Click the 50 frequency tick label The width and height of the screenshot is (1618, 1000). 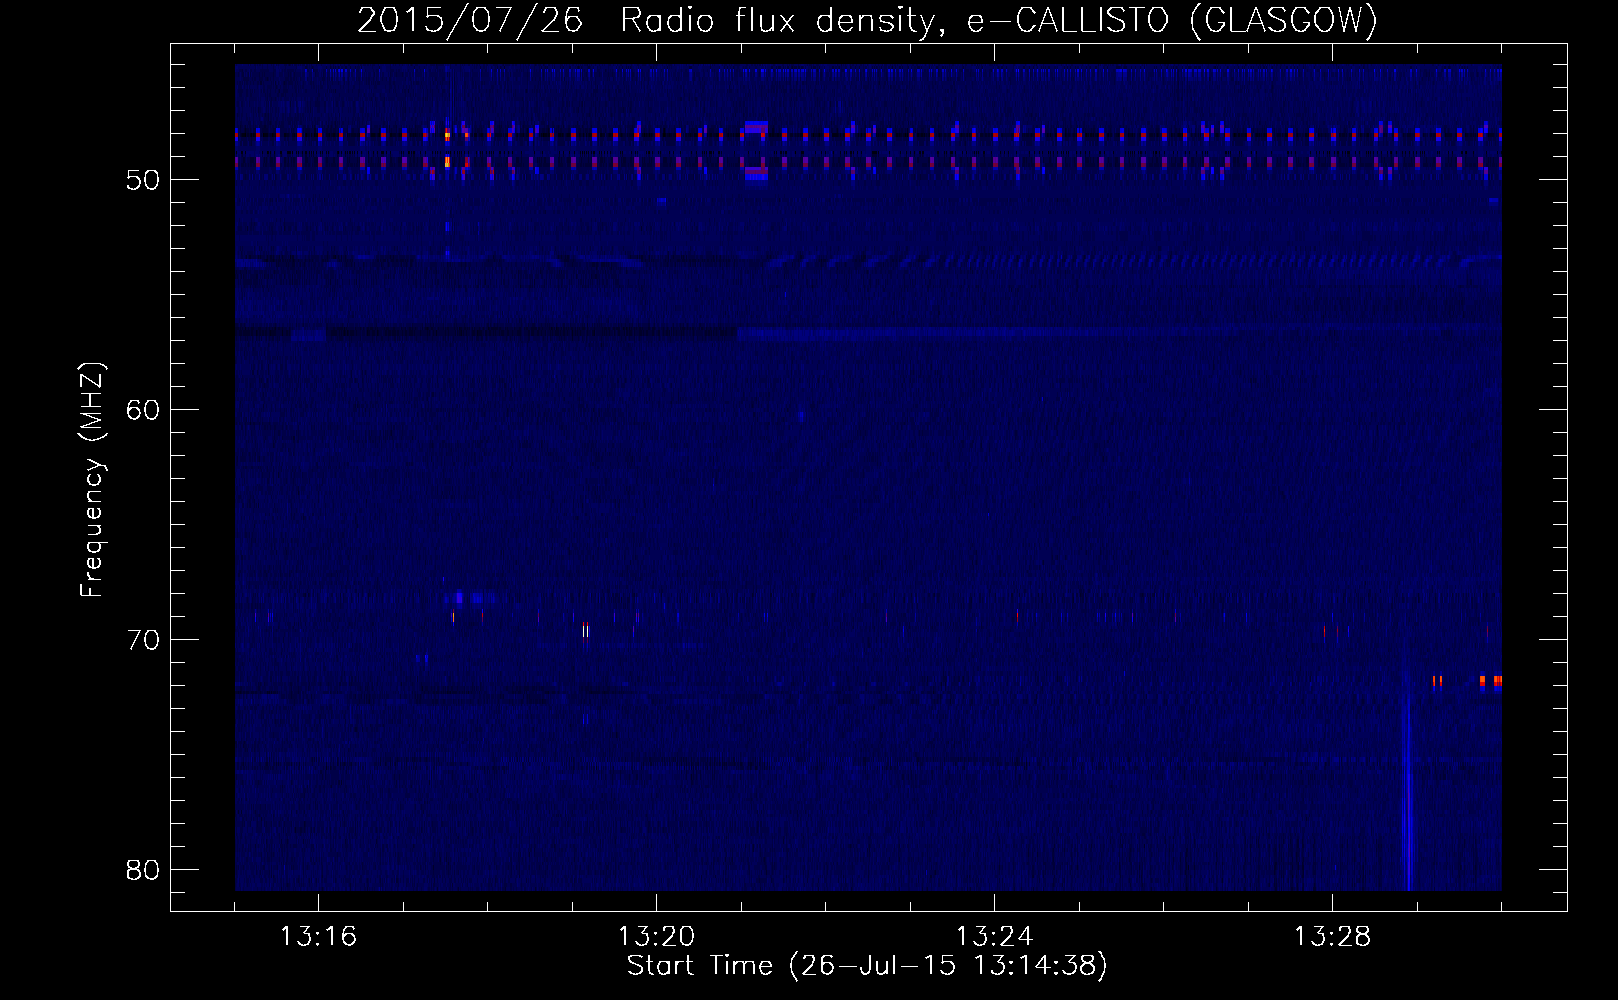pos(144,180)
